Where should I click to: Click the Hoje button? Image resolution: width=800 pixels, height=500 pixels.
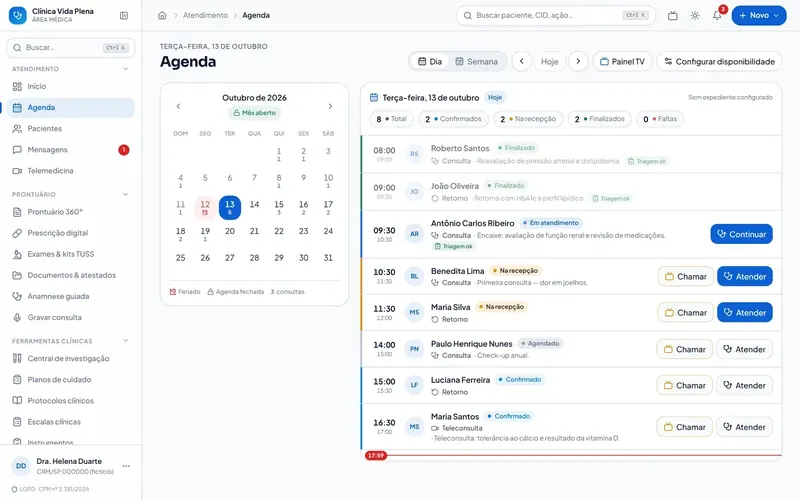click(549, 61)
